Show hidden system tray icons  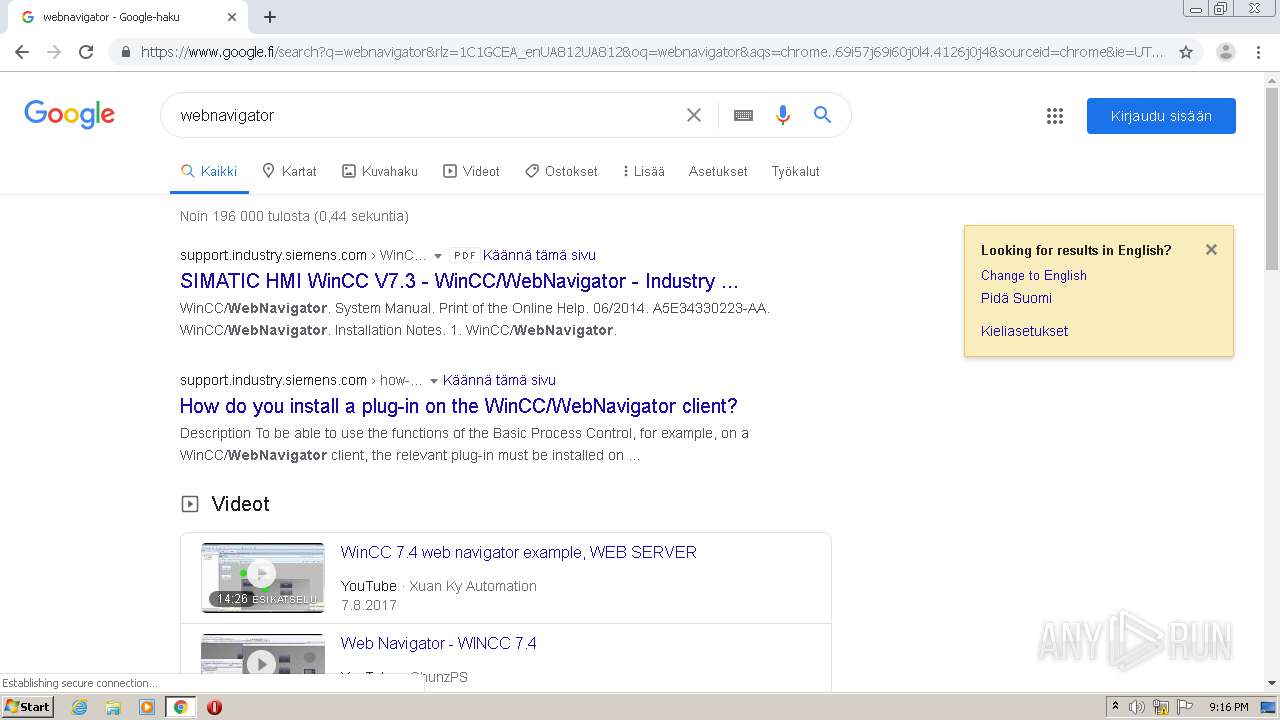[x=1115, y=707]
